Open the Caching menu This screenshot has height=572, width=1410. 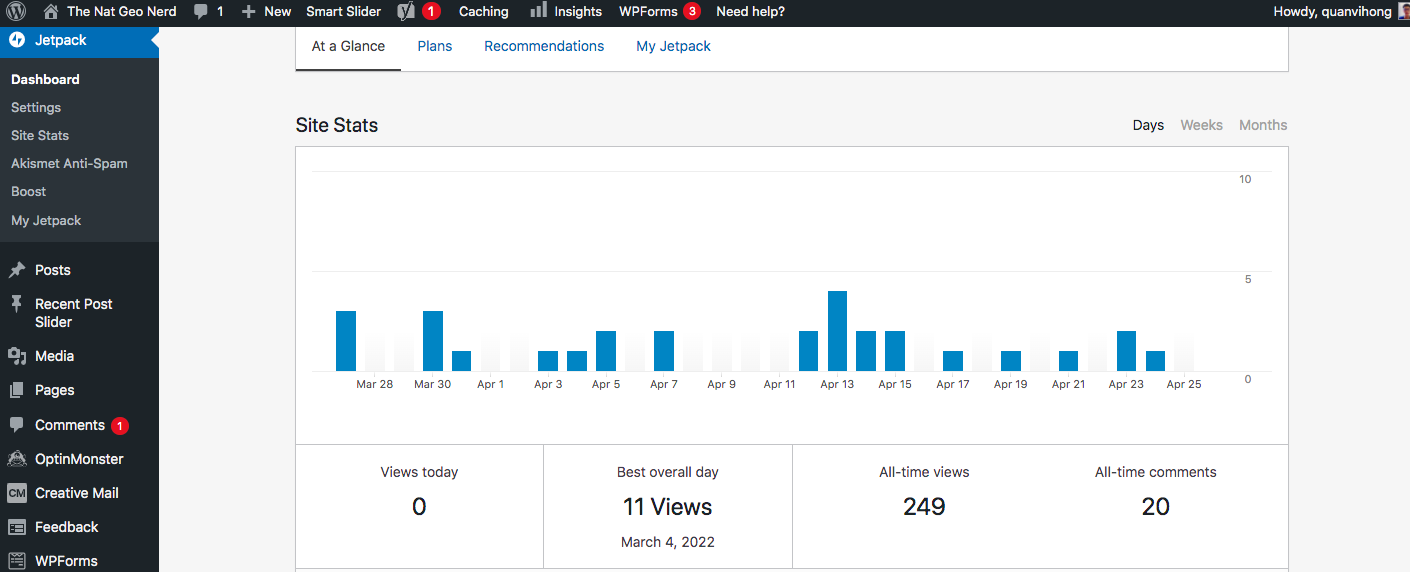coord(484,12)
